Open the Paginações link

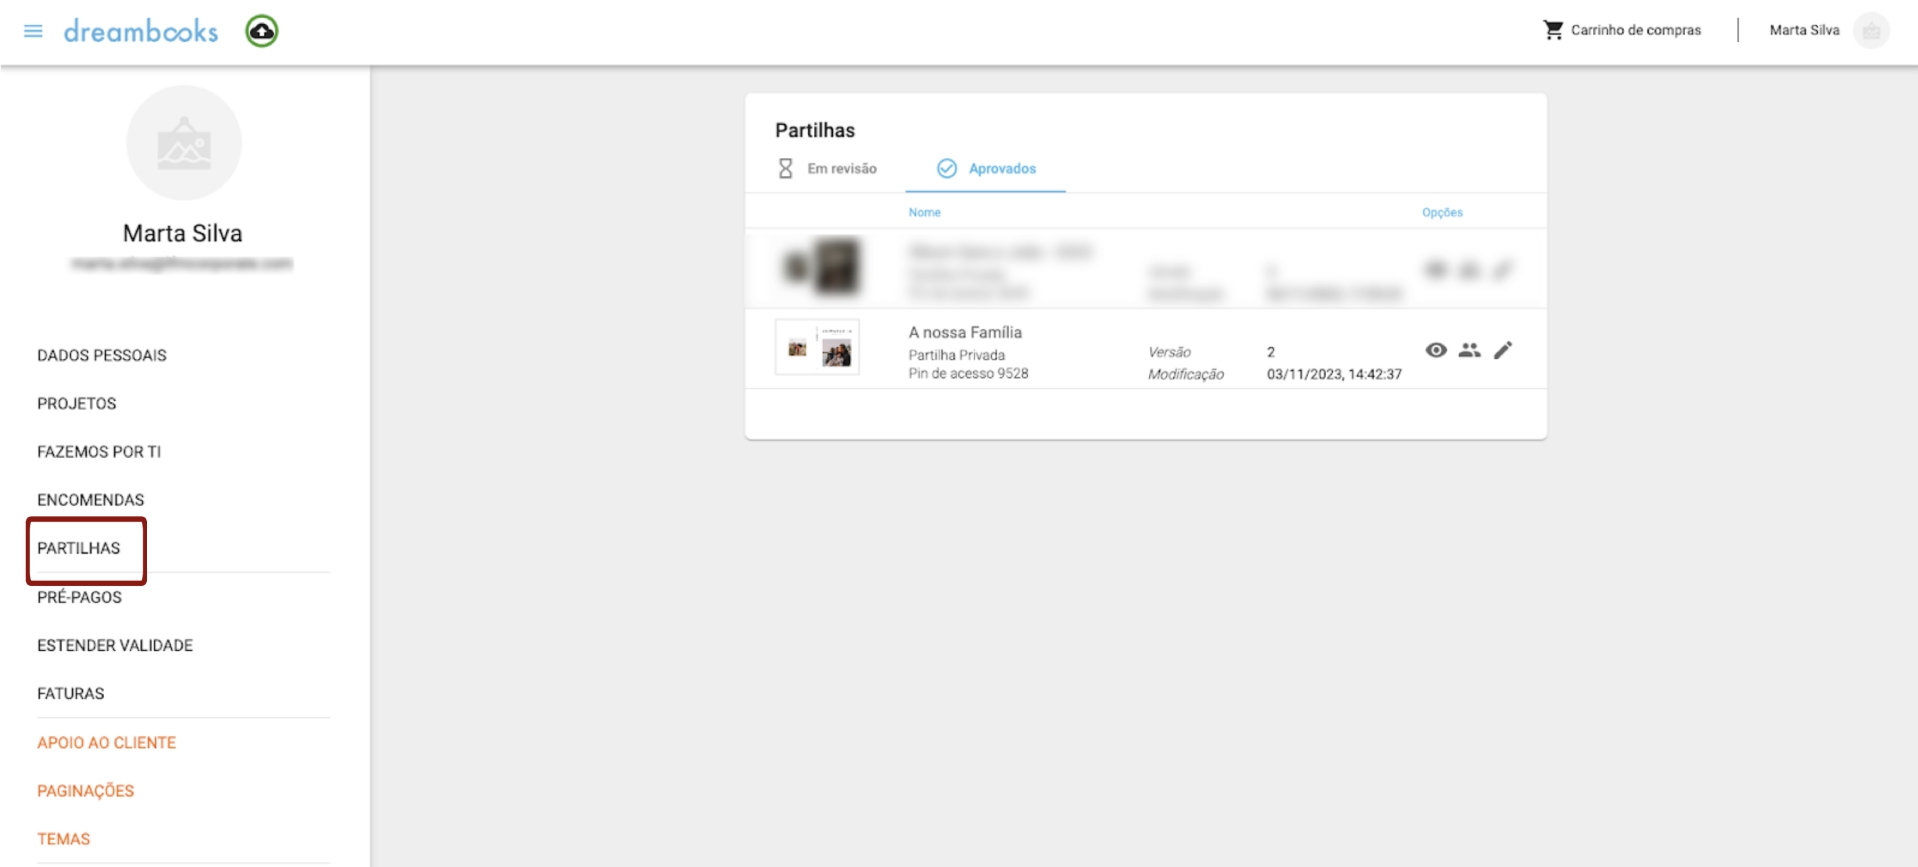tap(86, 790)
